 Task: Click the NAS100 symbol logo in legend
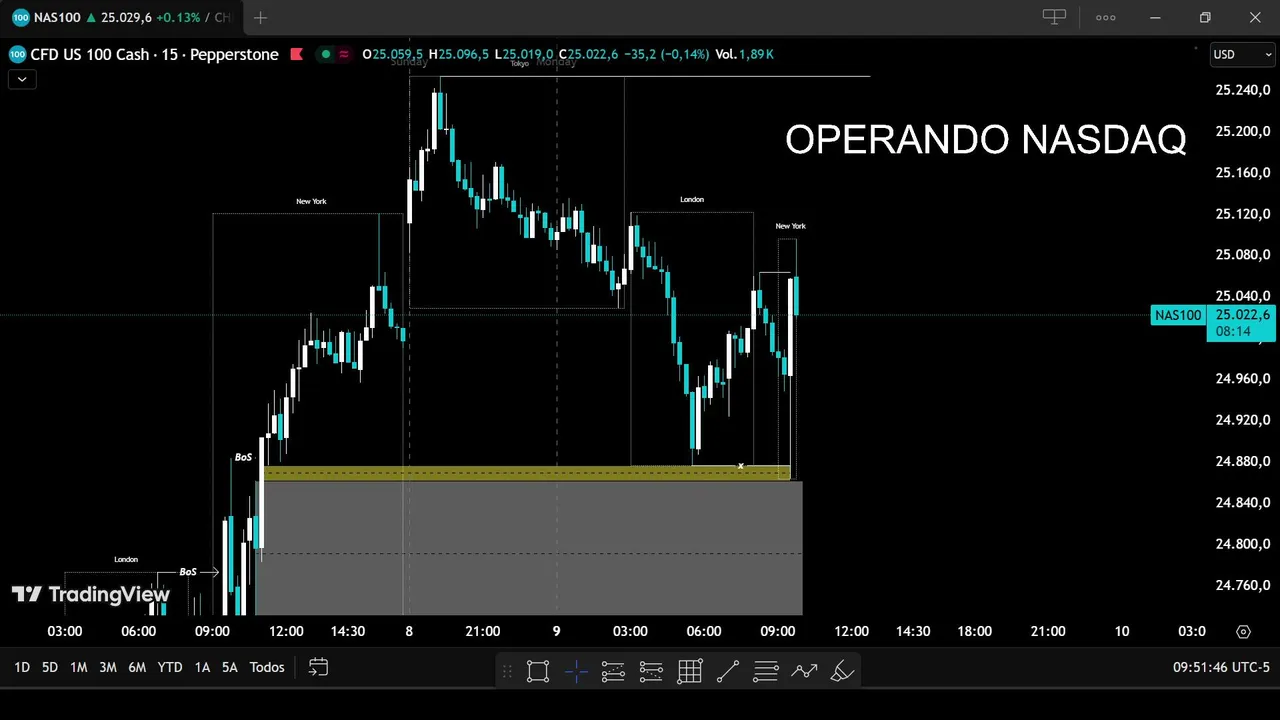pos(17,54)
